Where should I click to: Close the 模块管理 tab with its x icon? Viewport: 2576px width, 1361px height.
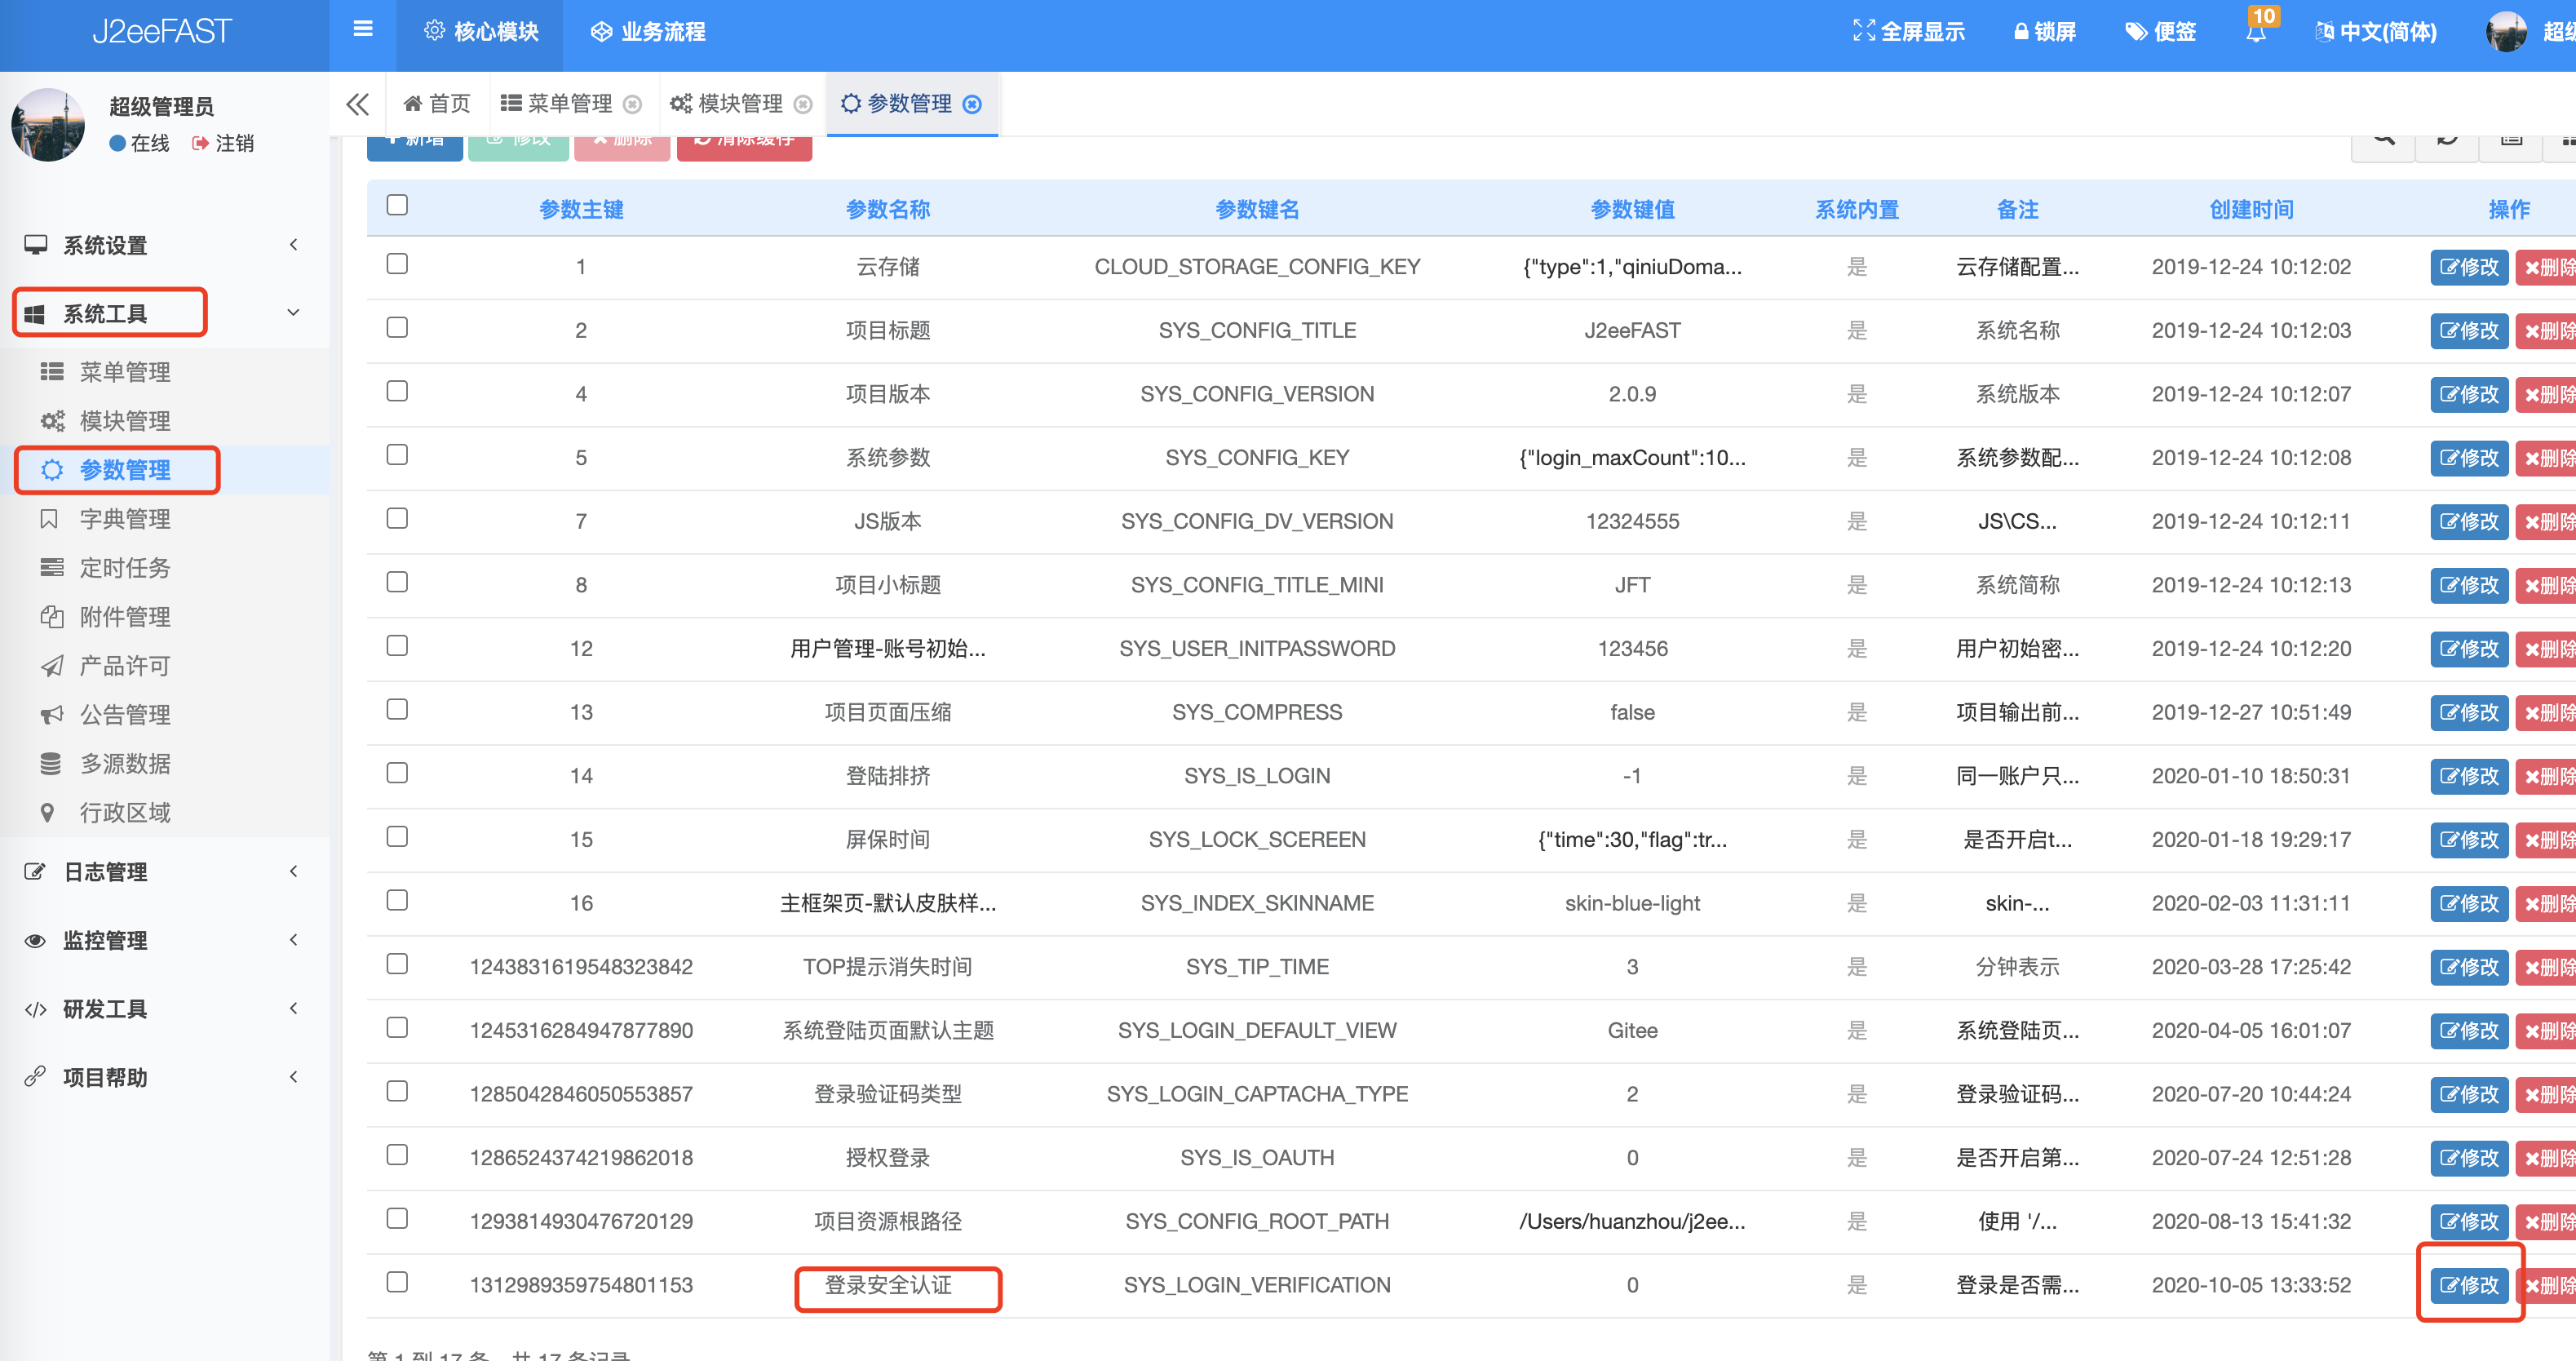coord(803,104)
